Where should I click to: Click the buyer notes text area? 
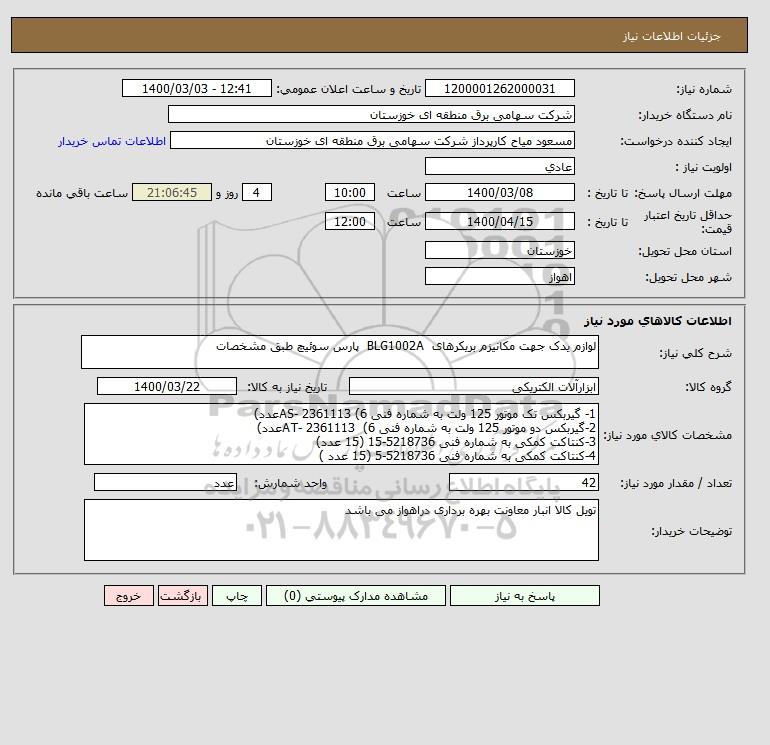(x=341, y=530)
